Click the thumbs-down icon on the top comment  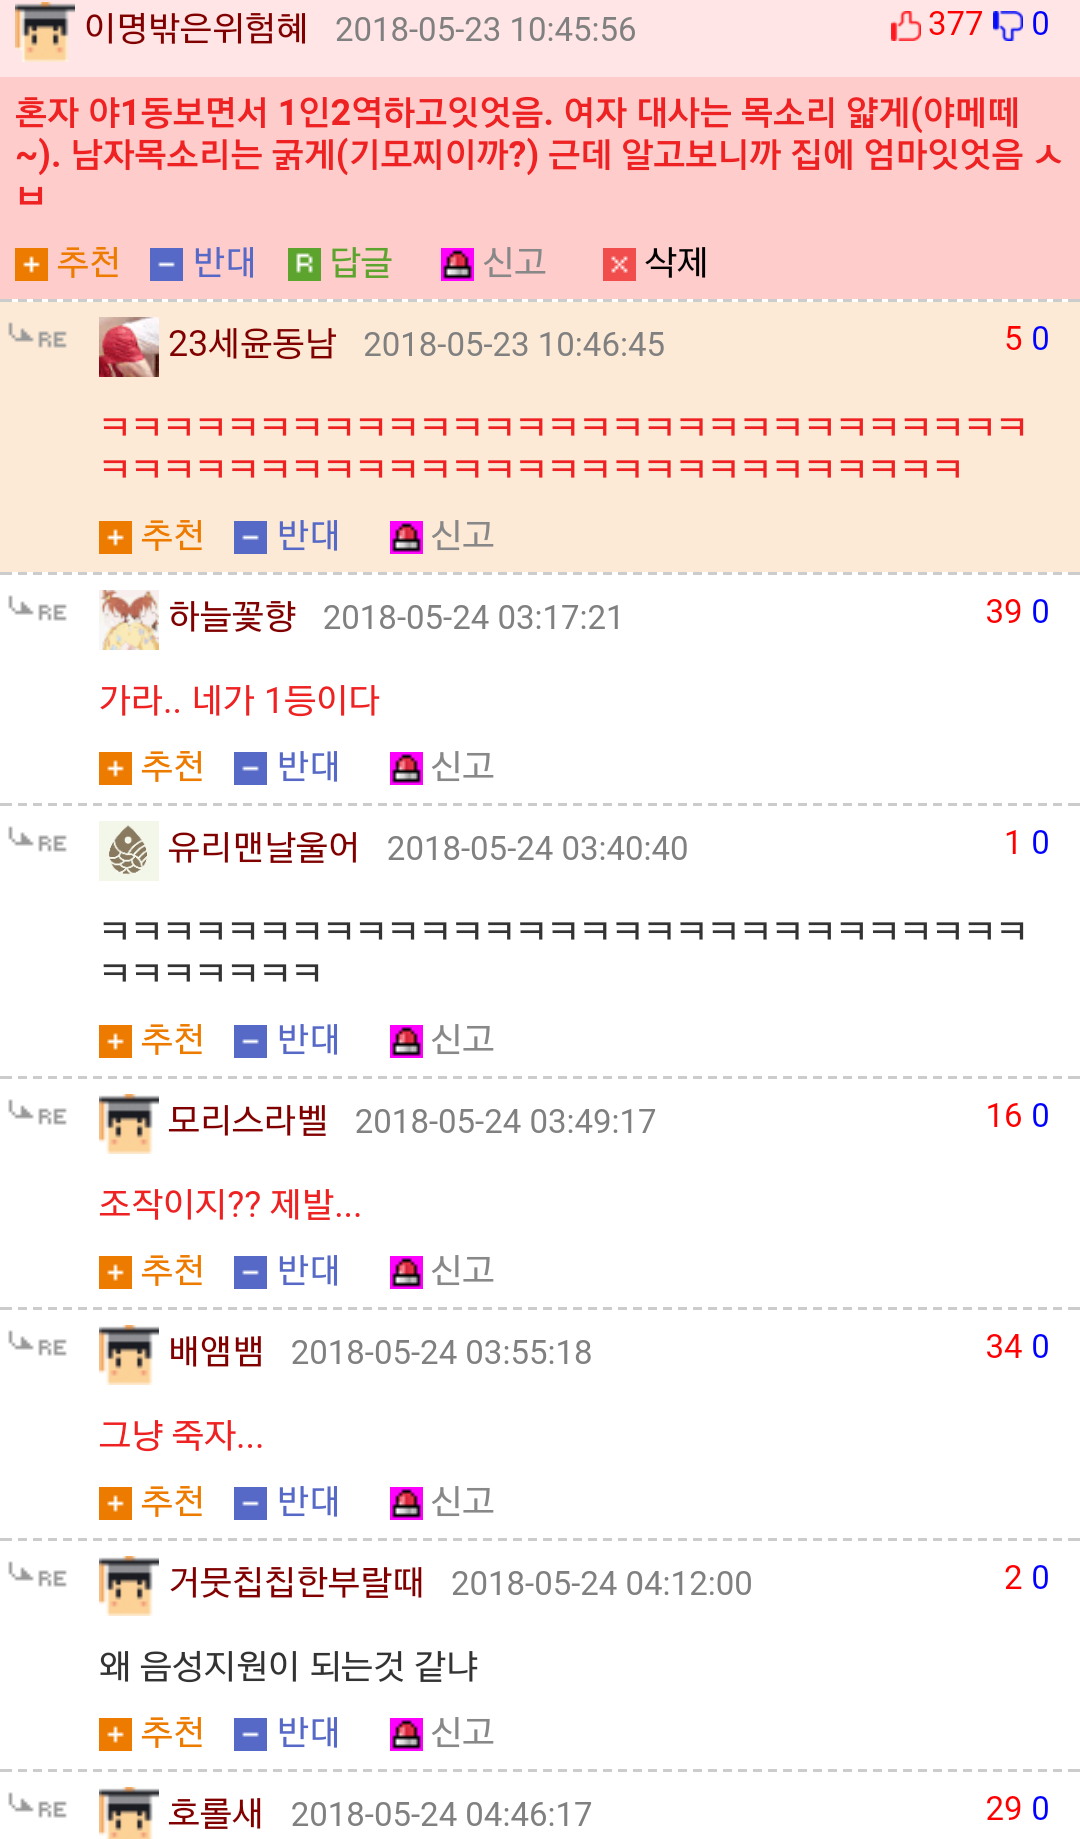click(x=1008, y=26)
